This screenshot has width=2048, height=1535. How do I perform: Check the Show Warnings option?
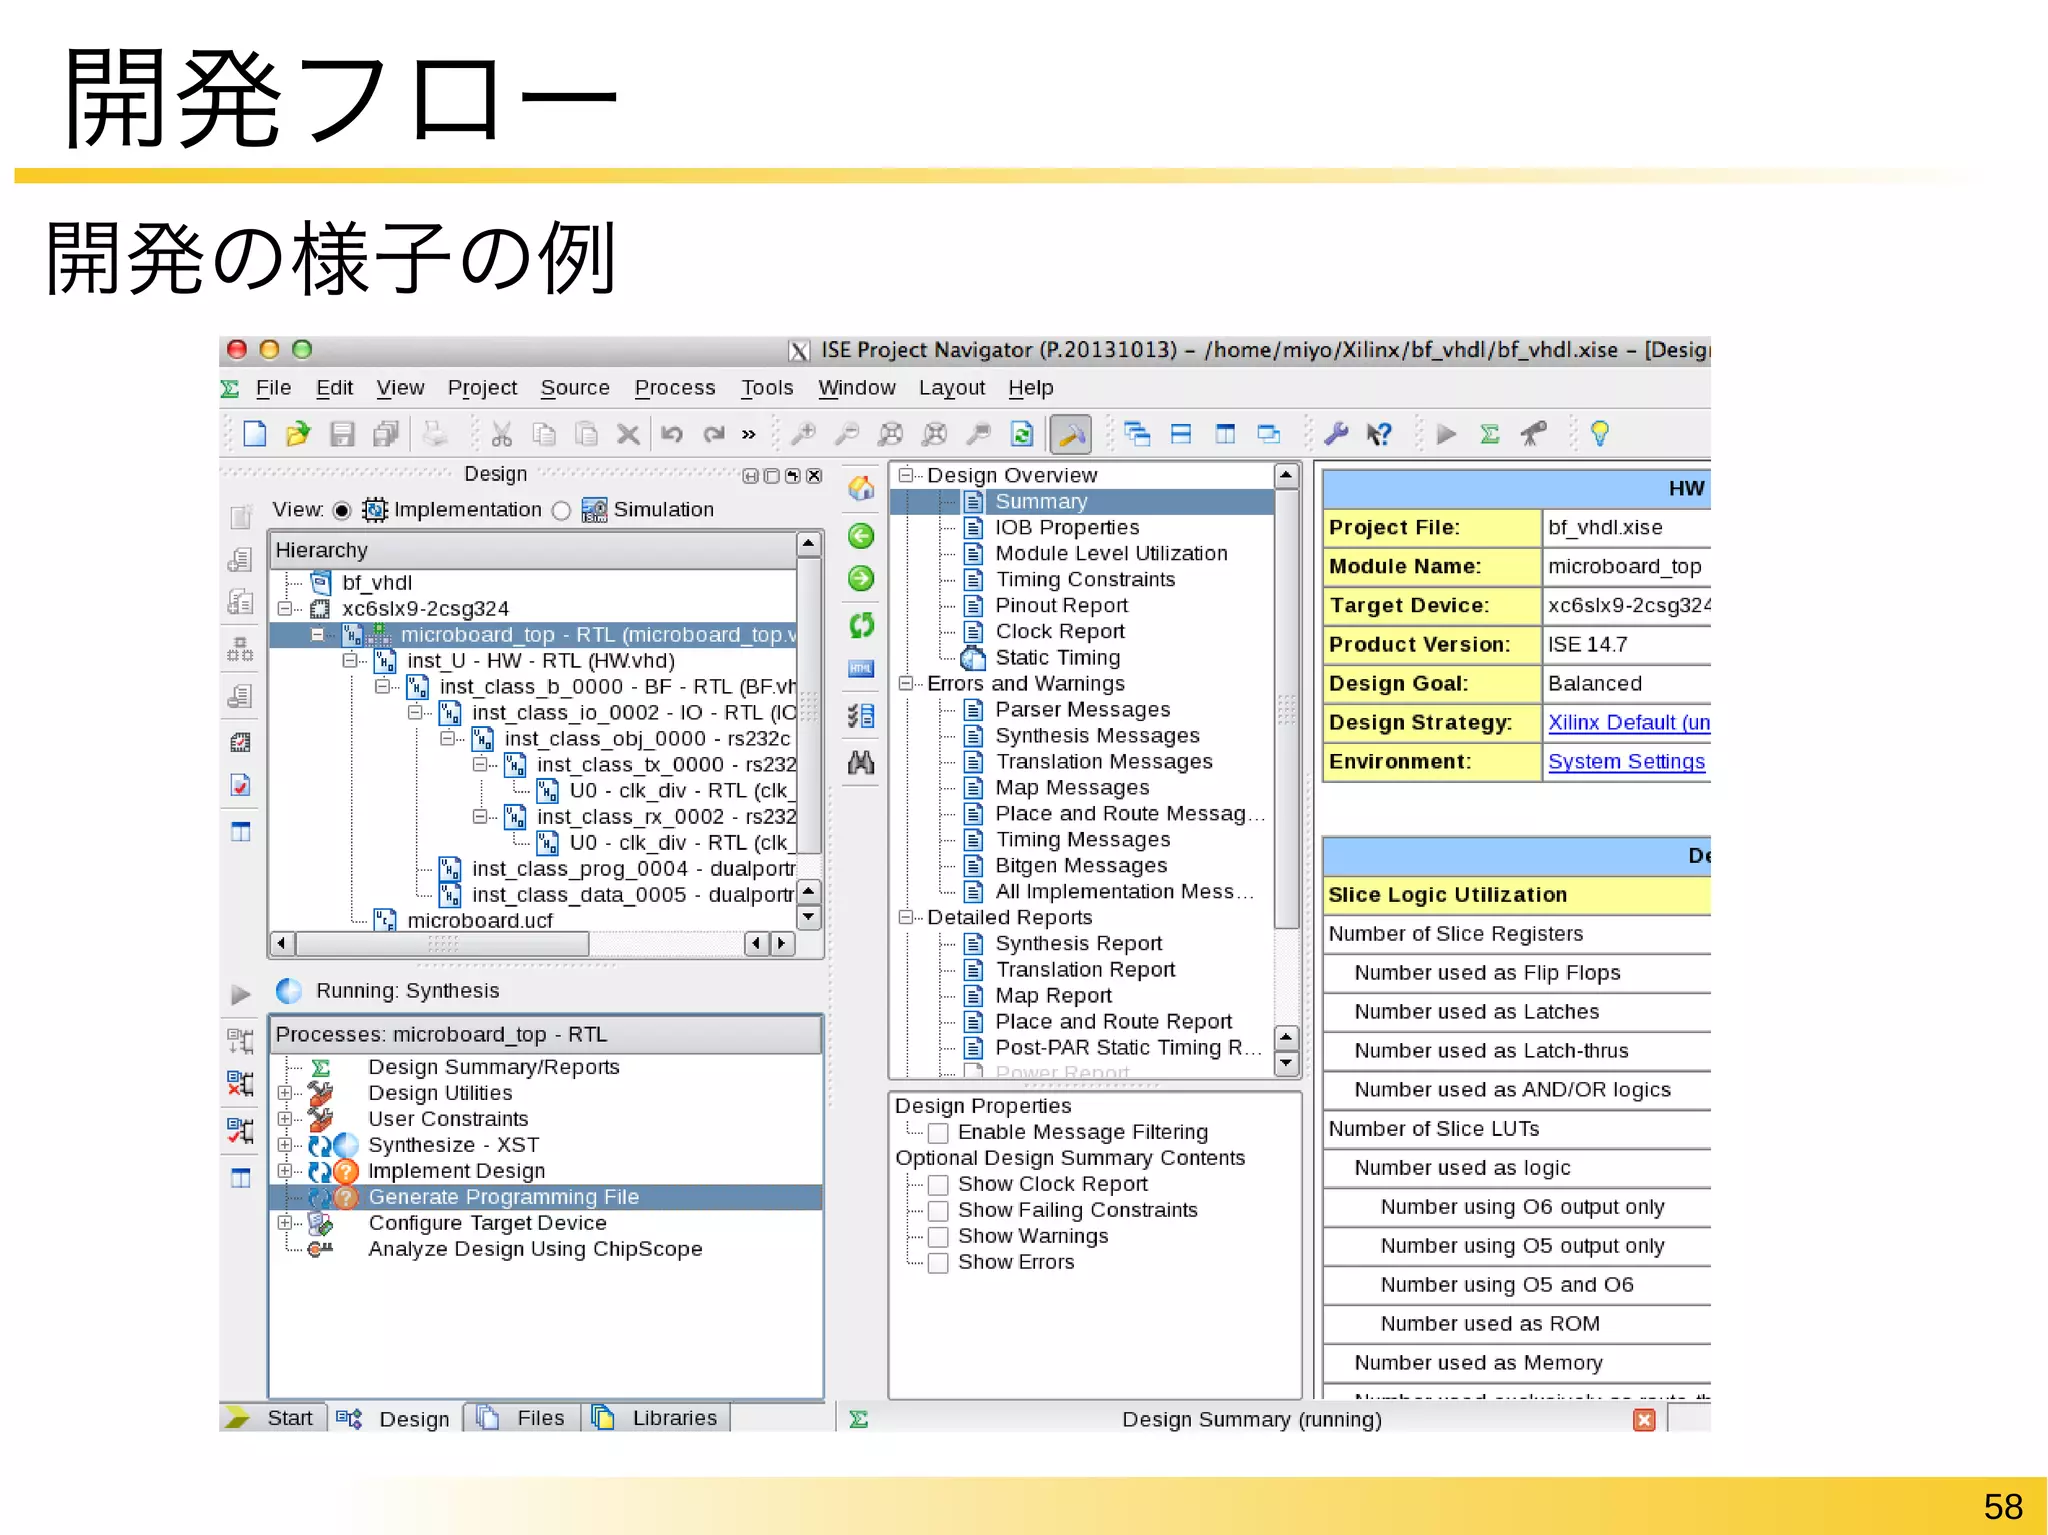938,1237
